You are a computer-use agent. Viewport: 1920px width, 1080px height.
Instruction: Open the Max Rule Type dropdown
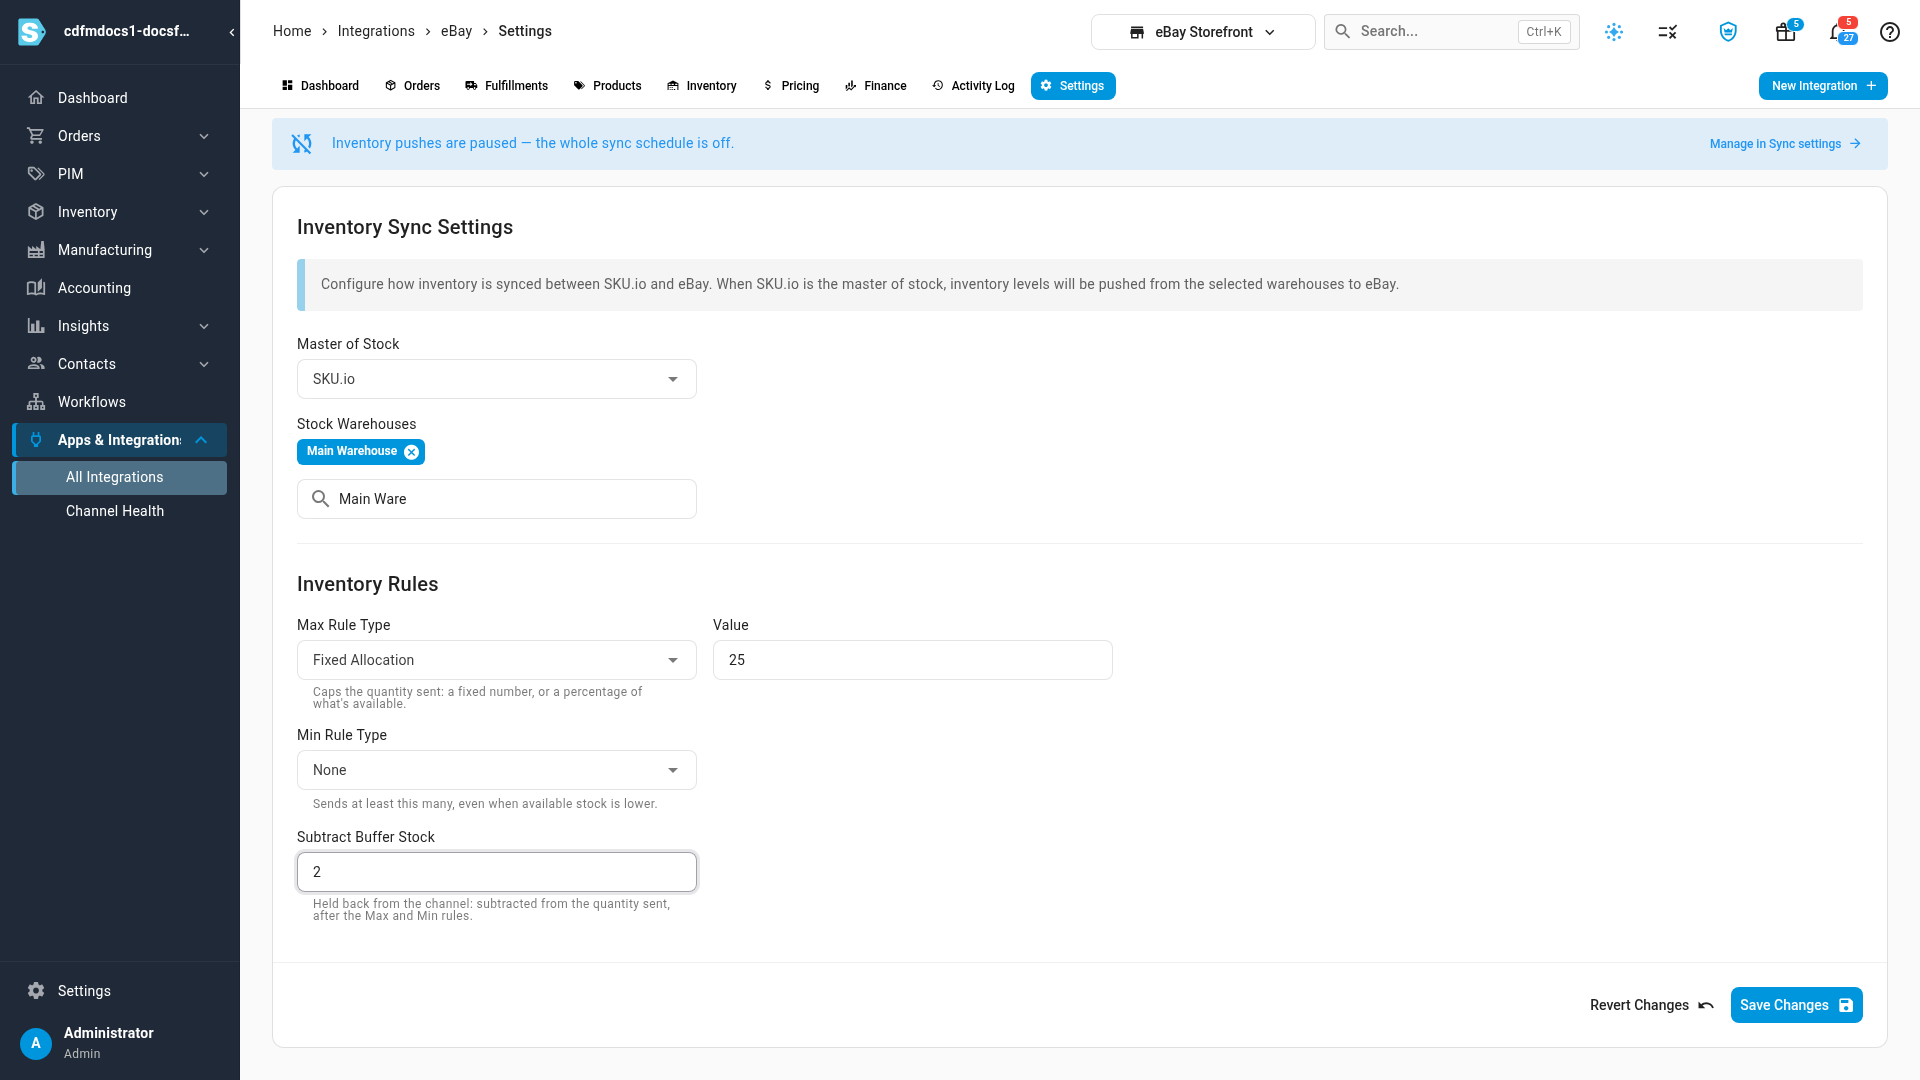pyautogui.click(x=497, y=660)
